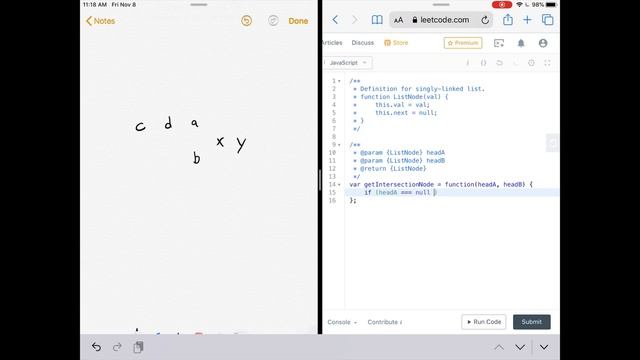
Task: Click the side panel tab at editor's right edge
Action: coord(552,142)
